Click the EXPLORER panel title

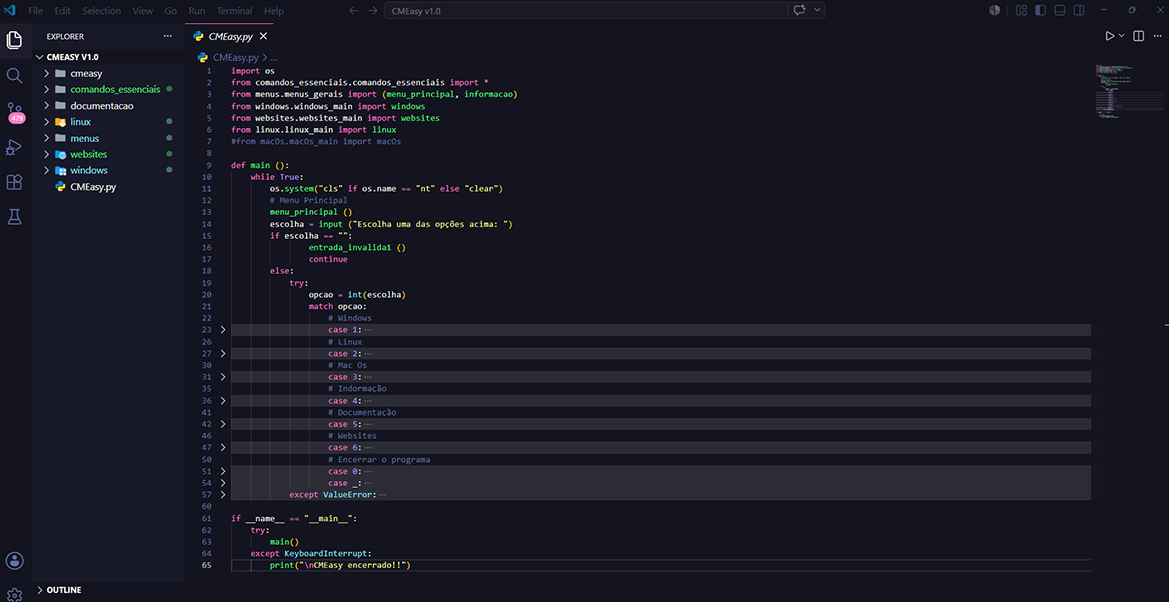point(66,36)
